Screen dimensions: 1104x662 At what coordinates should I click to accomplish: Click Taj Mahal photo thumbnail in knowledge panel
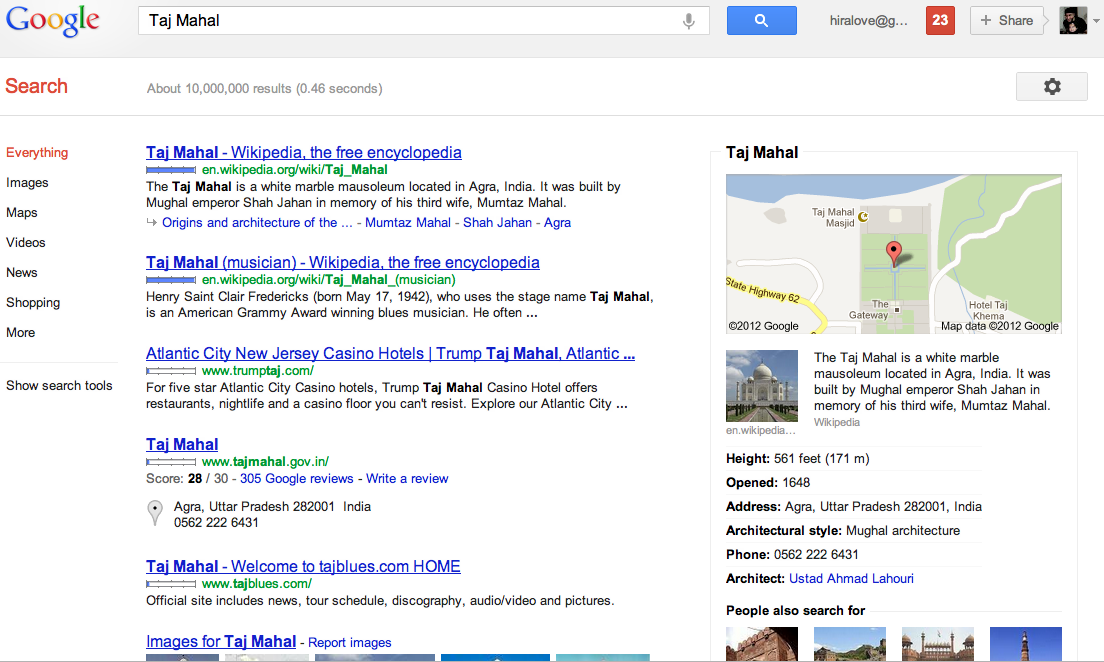point(762,386)
